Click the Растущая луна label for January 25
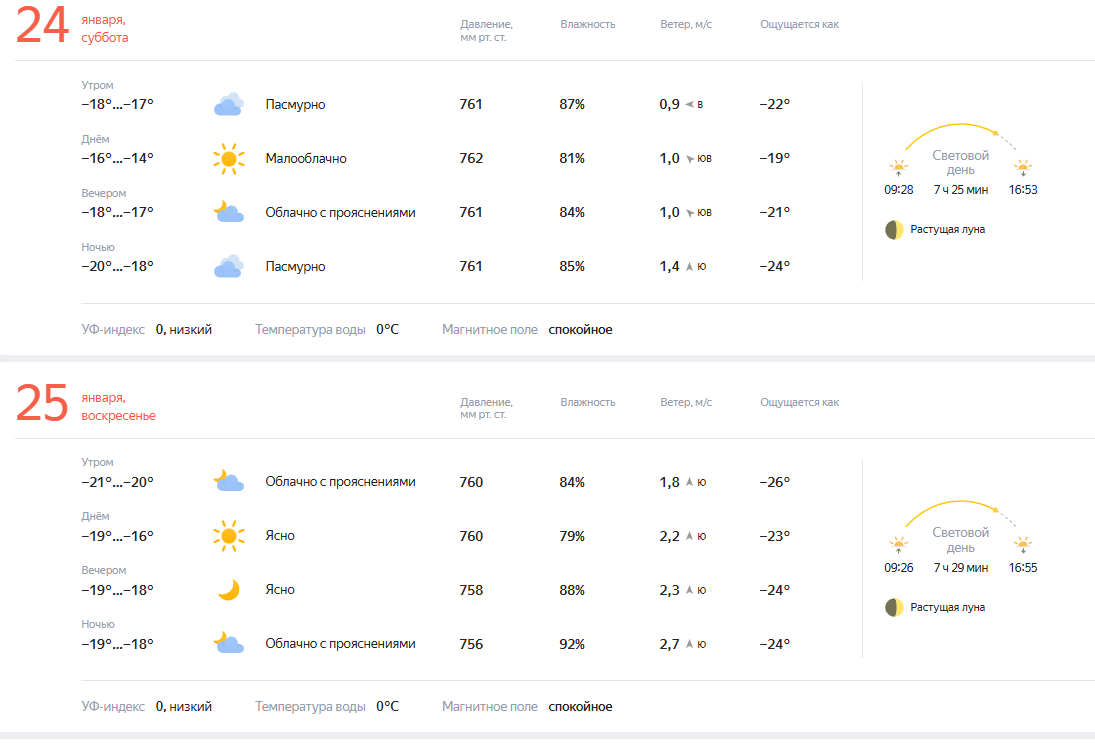Viewport: 1095px width, 744px height. click(947, 607)
